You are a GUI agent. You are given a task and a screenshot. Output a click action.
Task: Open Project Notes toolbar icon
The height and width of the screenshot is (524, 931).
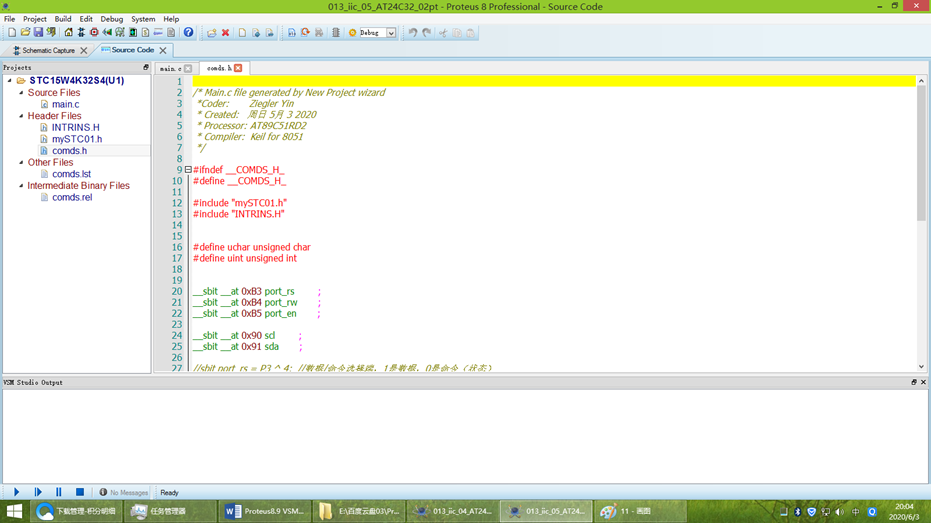171,33
